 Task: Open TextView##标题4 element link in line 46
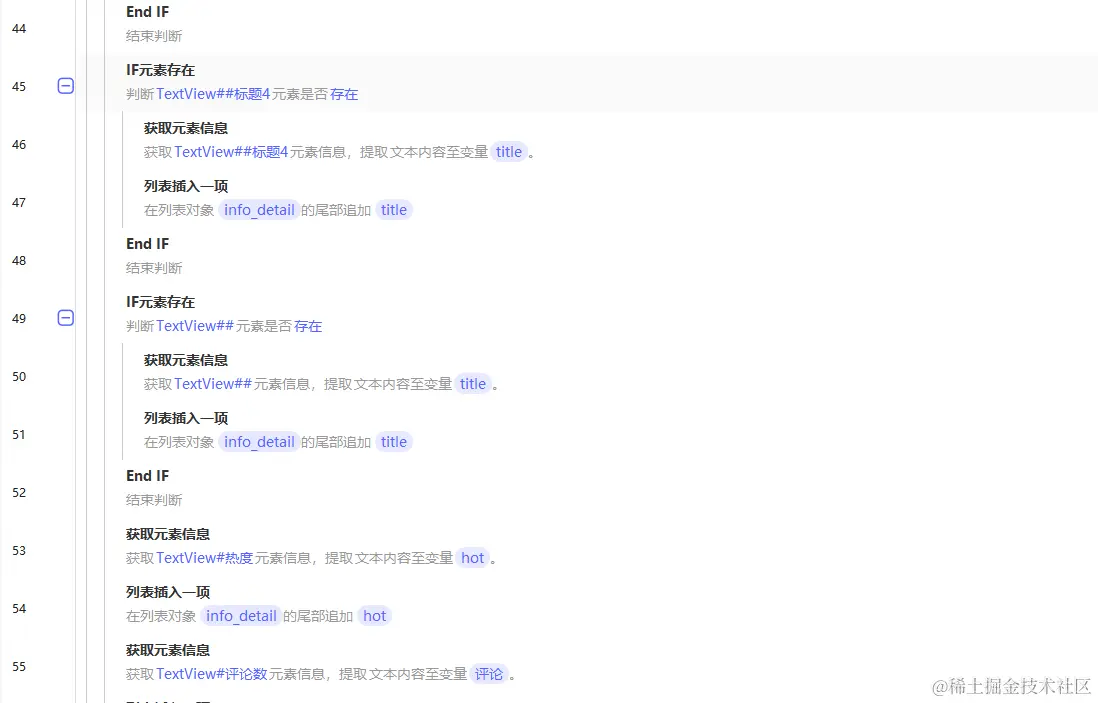click(x=231, y=152)
